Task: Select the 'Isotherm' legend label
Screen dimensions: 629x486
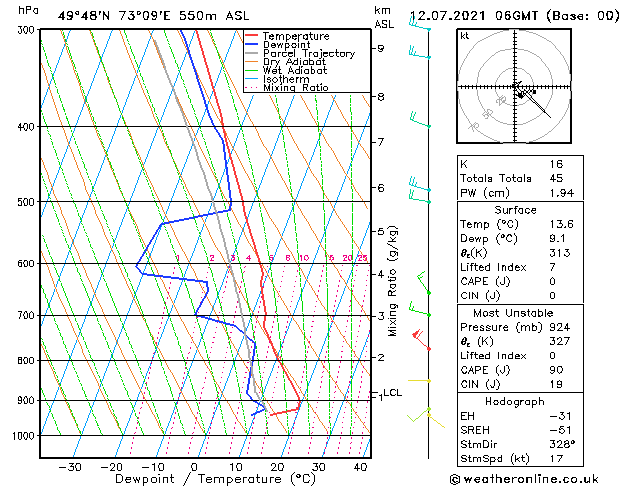Action: [286, 79]
